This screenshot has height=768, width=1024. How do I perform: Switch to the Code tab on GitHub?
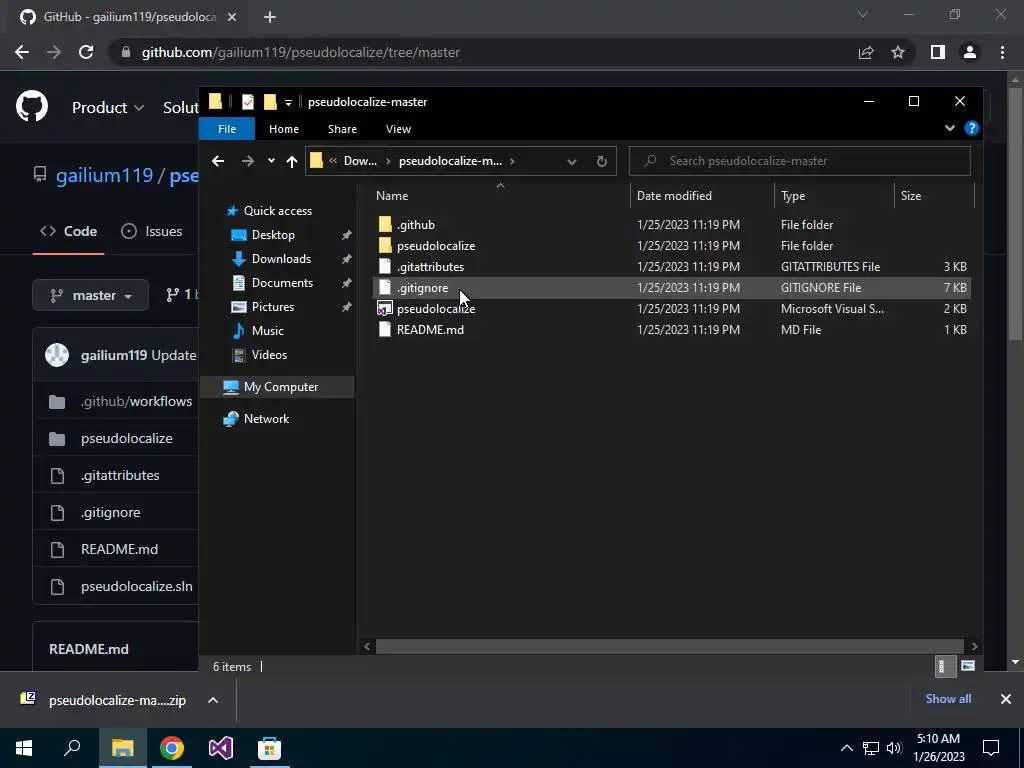tap(69, 231)
